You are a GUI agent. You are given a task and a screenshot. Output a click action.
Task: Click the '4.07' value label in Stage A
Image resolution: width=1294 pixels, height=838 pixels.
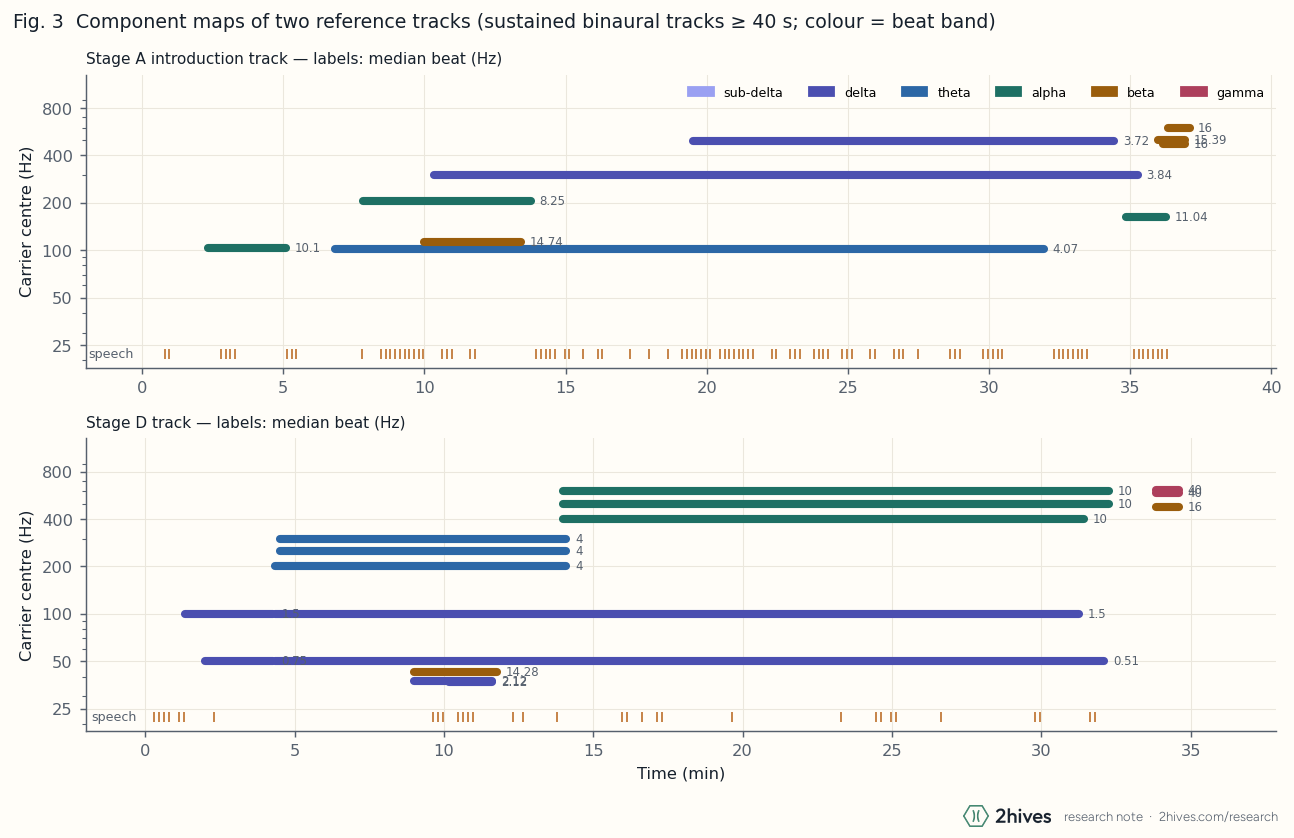coord(1065,249)
